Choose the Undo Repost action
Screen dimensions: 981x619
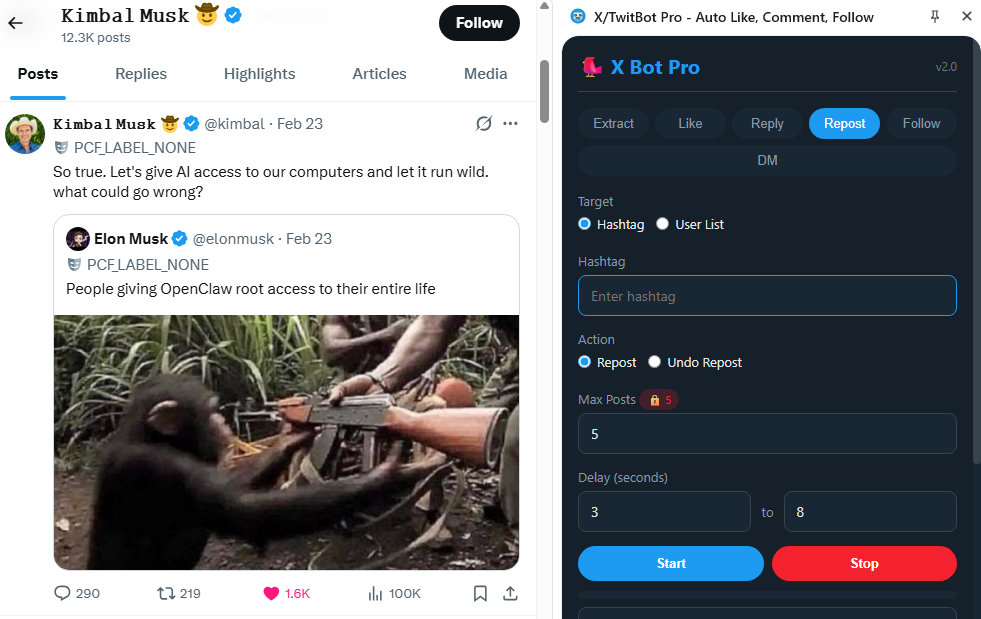[655, 362]
